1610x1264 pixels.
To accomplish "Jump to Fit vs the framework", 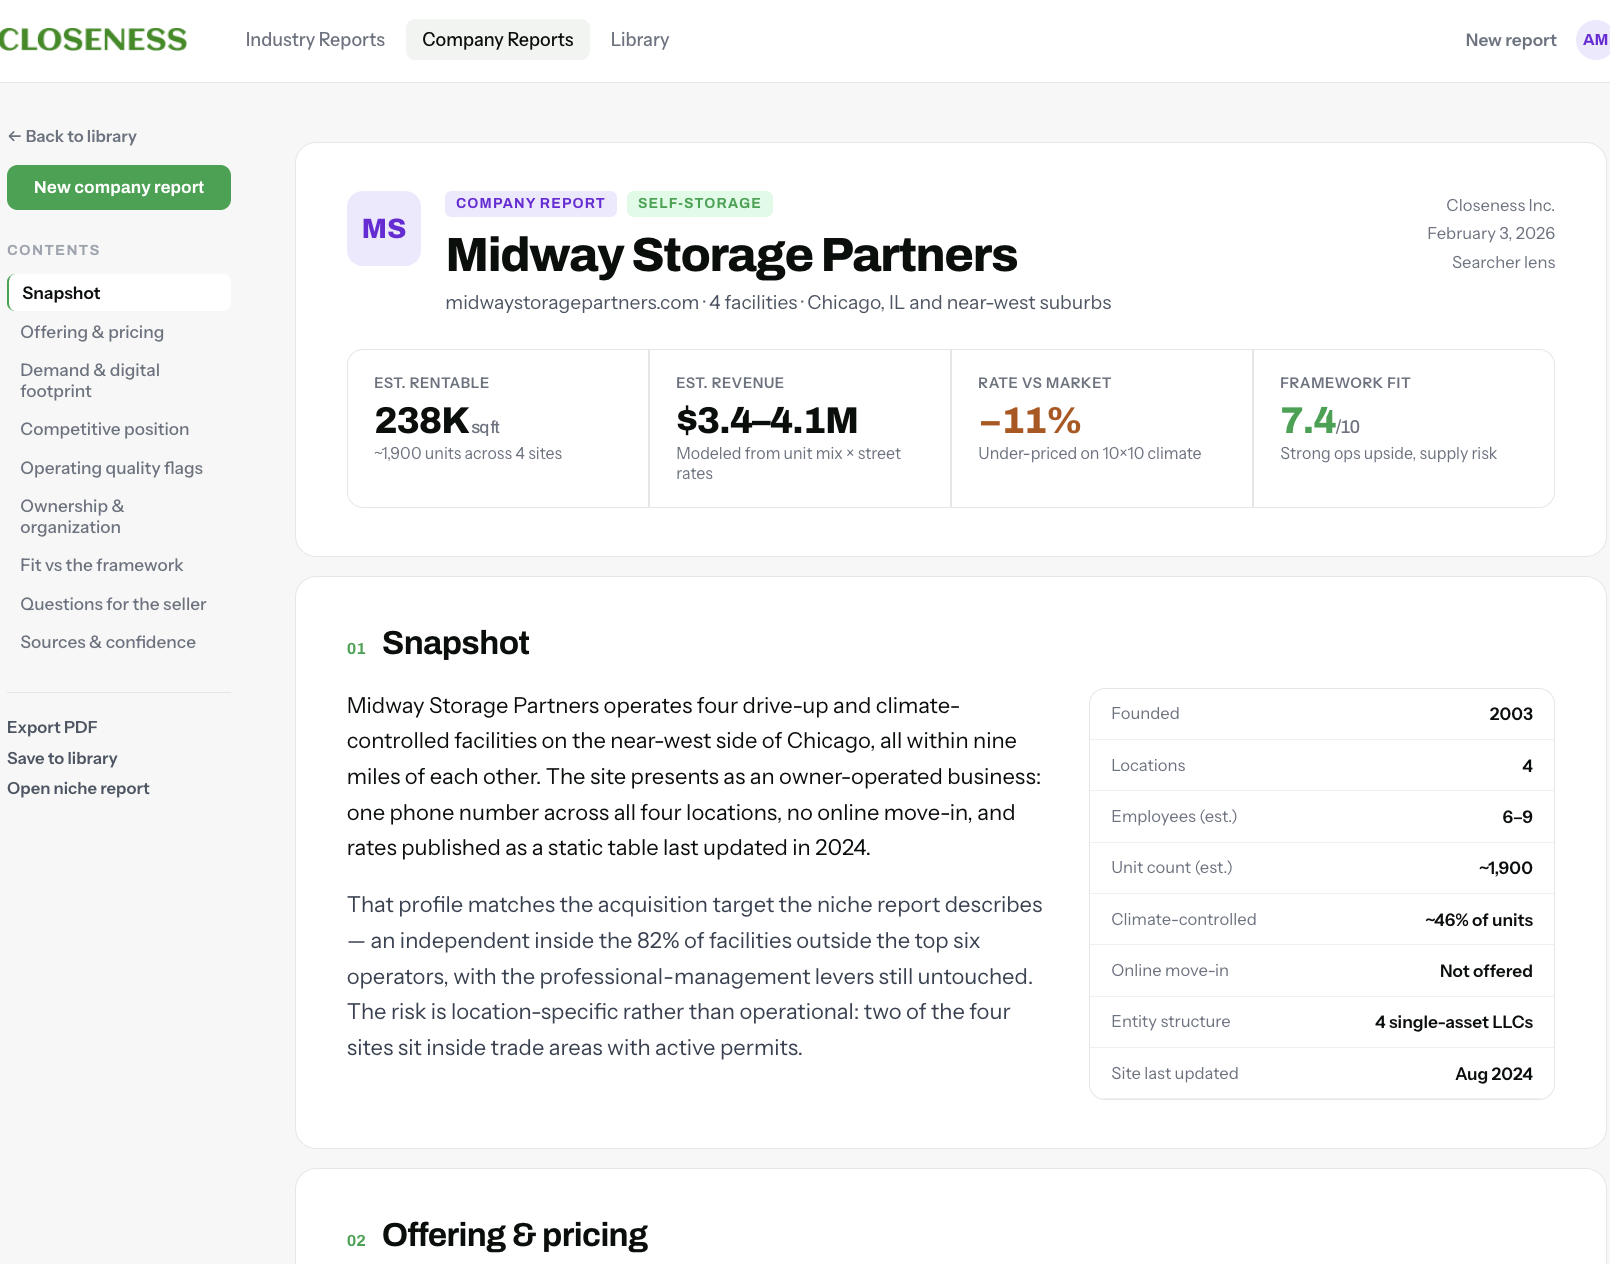I will coord(102,565).
